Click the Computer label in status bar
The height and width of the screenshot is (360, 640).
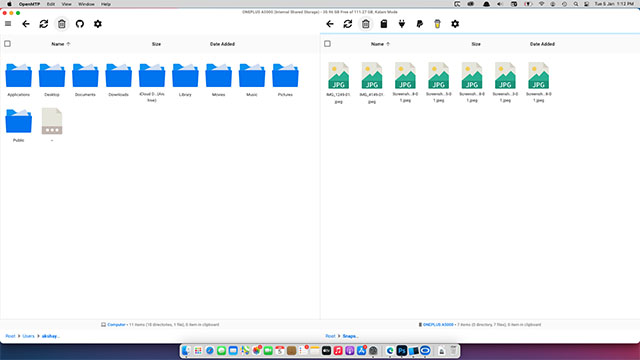[116, 325]
